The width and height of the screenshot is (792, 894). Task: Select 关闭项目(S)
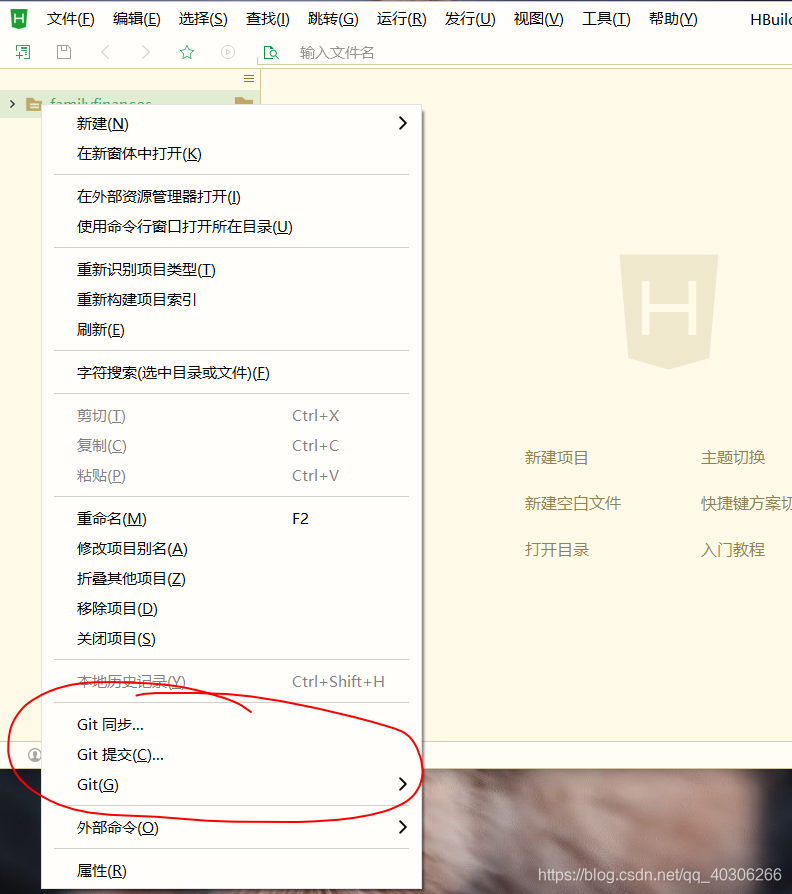pos(231,639)
